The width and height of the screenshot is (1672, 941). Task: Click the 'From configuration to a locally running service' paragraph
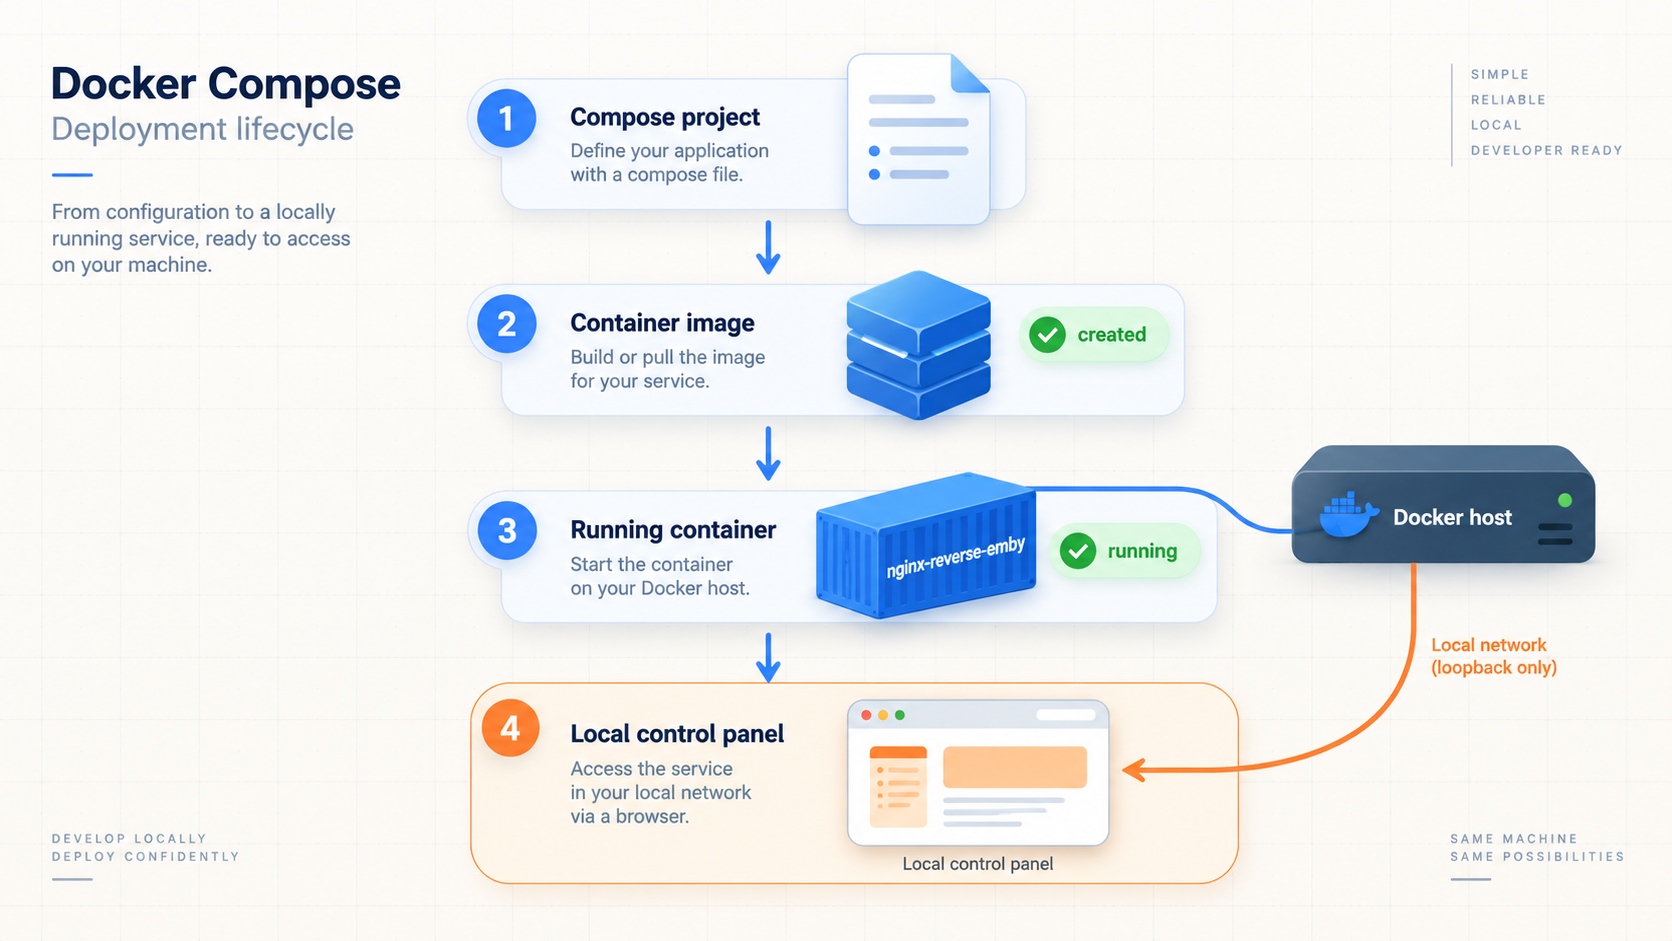[201, 238]
